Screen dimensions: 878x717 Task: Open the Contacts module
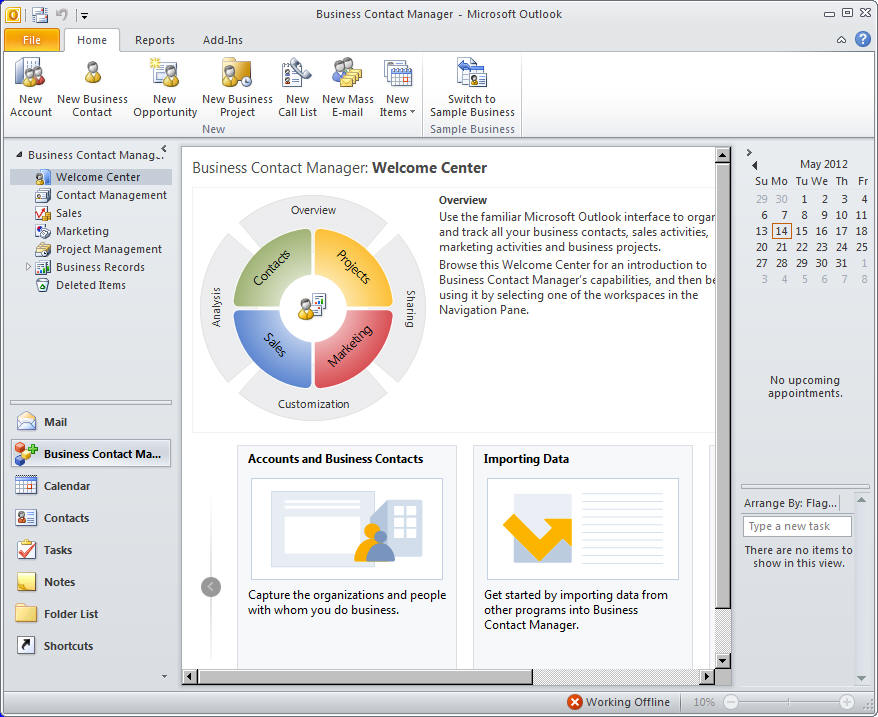tap(91, 518)
